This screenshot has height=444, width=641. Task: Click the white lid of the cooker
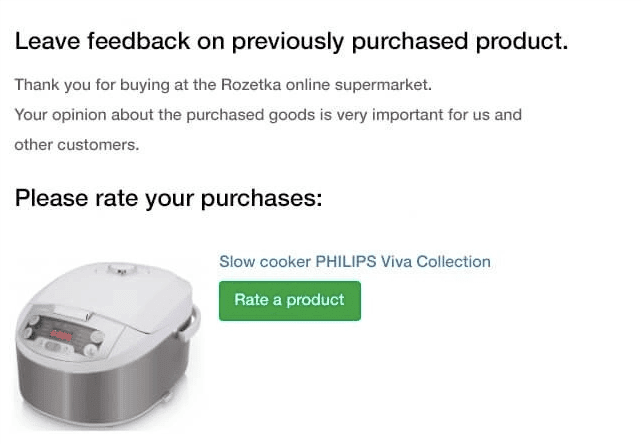(x=119, y=296)
